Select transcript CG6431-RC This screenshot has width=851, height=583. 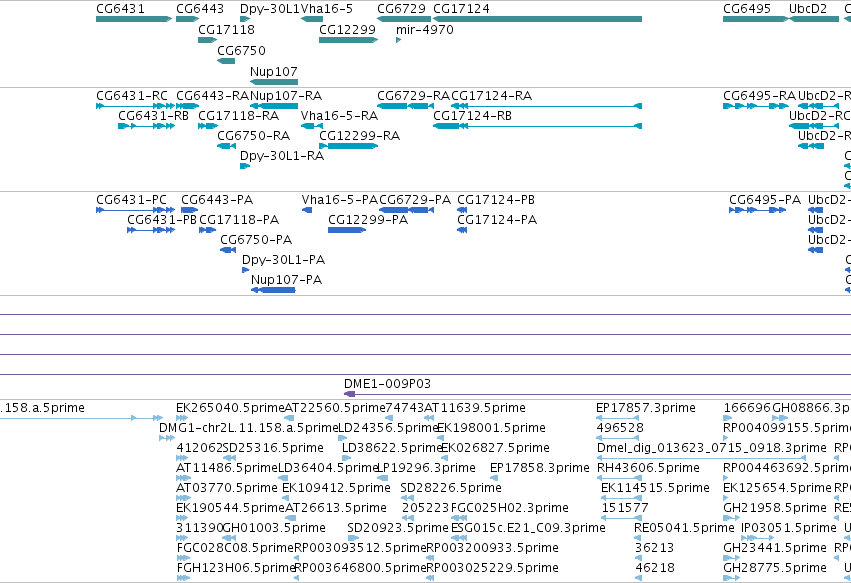click(x=135, y=106)
